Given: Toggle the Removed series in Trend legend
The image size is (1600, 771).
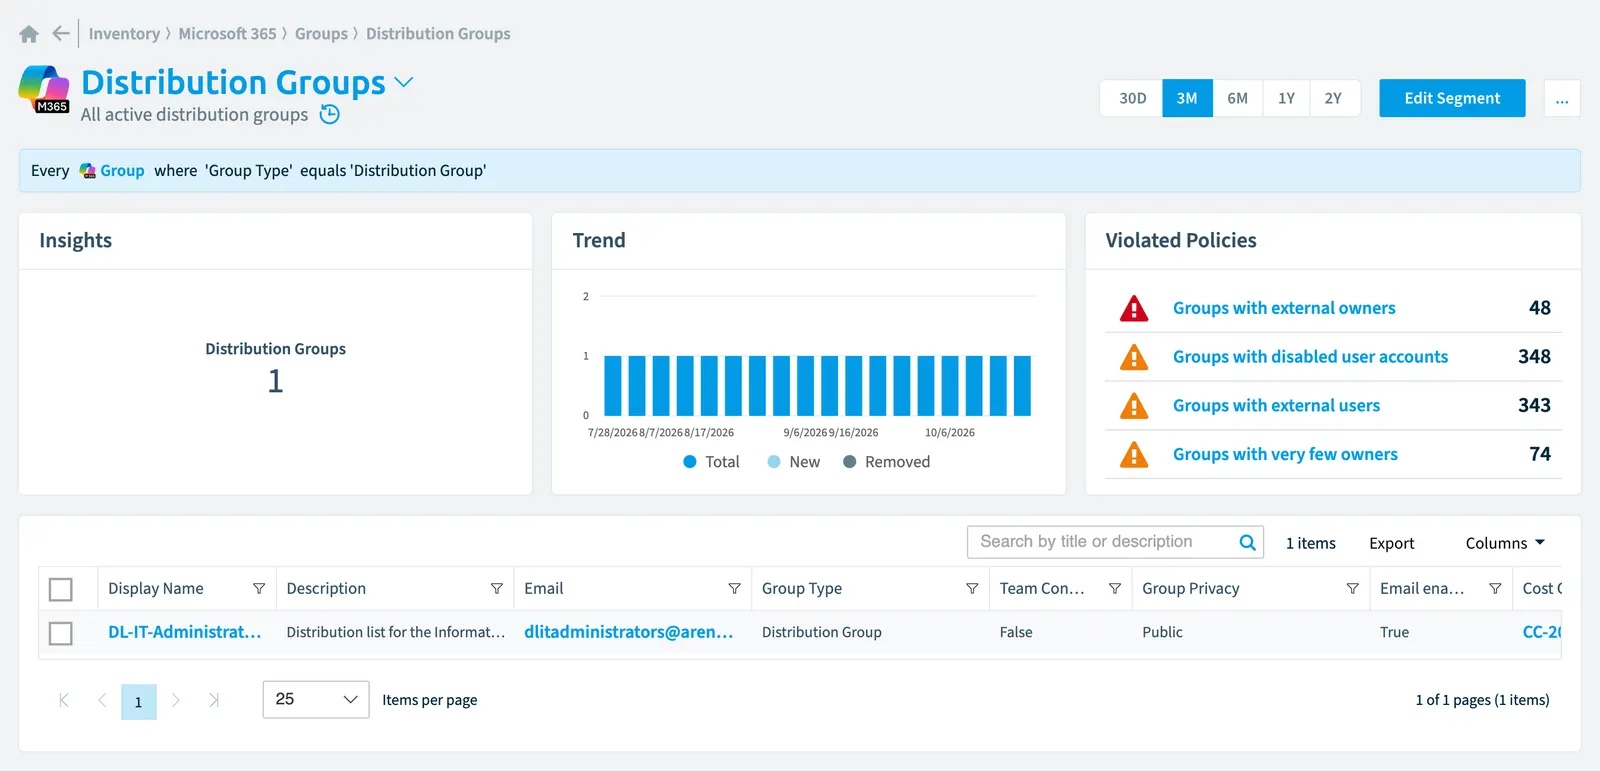Looking at the screenshot, I should click(887, 462).
